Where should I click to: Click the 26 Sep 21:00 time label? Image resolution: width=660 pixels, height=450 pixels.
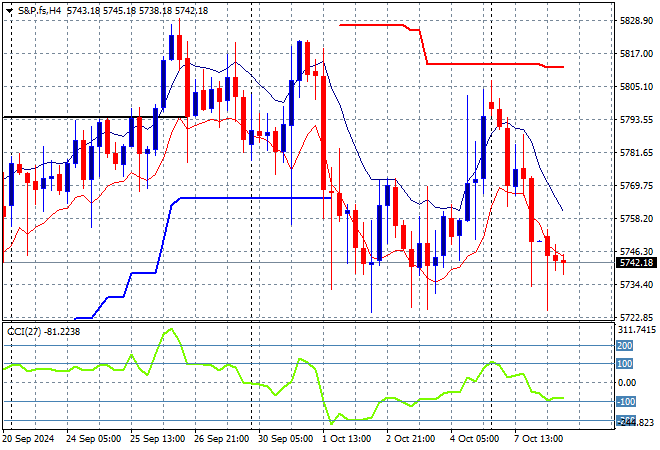(221, 439)
